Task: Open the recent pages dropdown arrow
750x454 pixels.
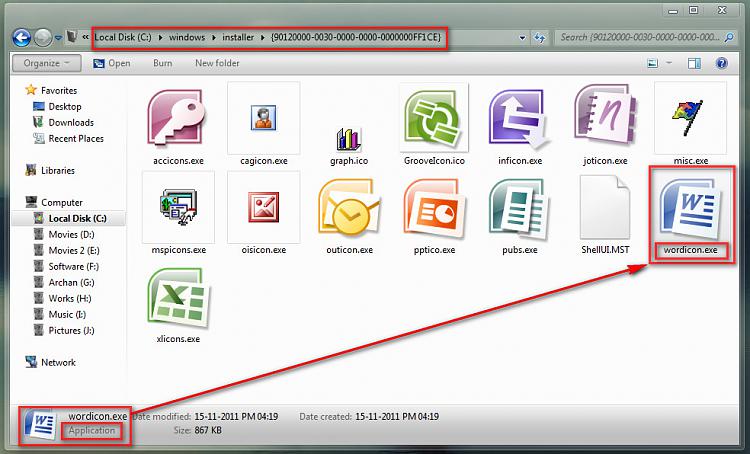Action: tap(58, 37)
